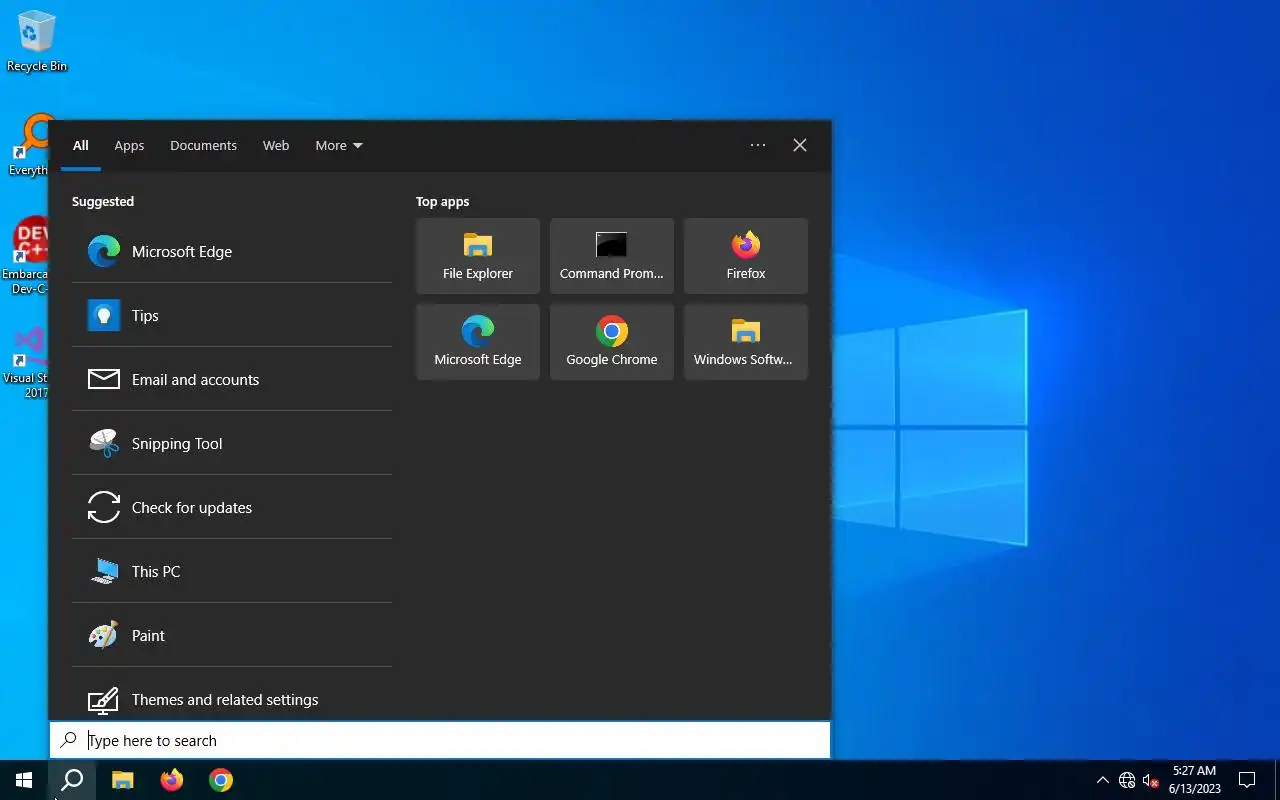Close the search panel
1280x800 pixels.
tap(800, 145)
